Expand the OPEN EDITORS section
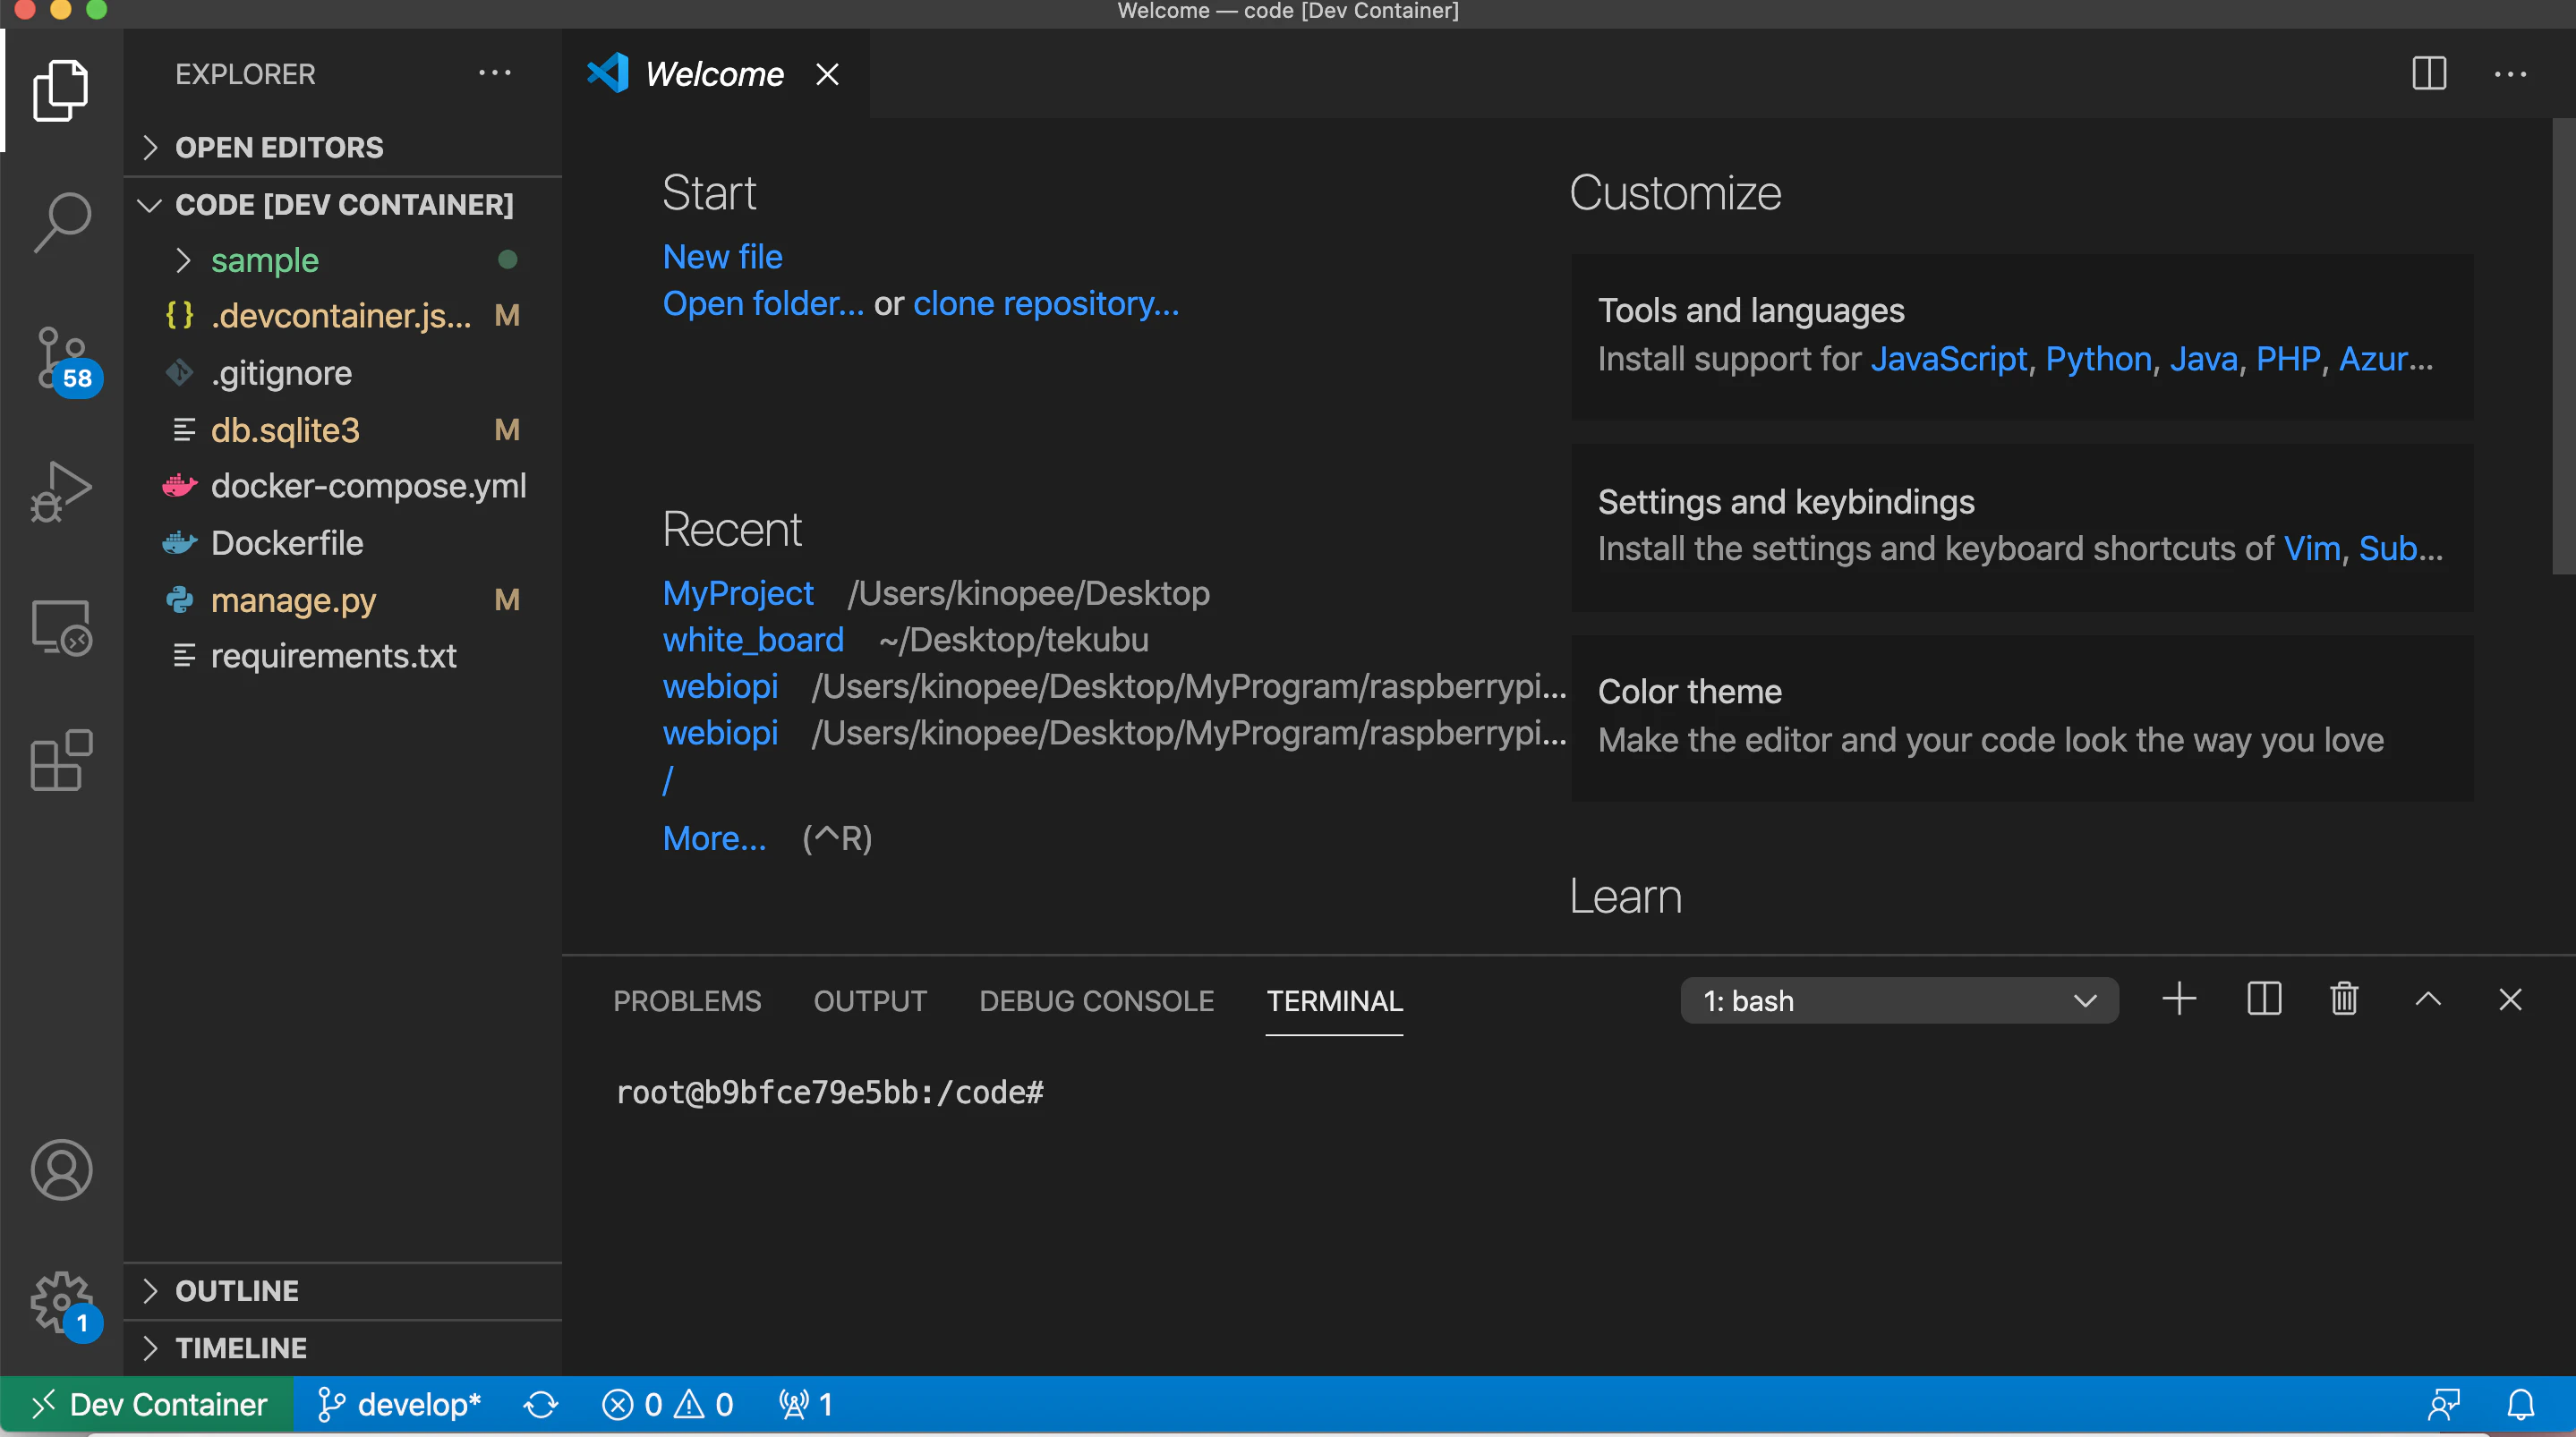Image resolution: width=2576 pixels, height=1437 pixels. click(342, 148)
